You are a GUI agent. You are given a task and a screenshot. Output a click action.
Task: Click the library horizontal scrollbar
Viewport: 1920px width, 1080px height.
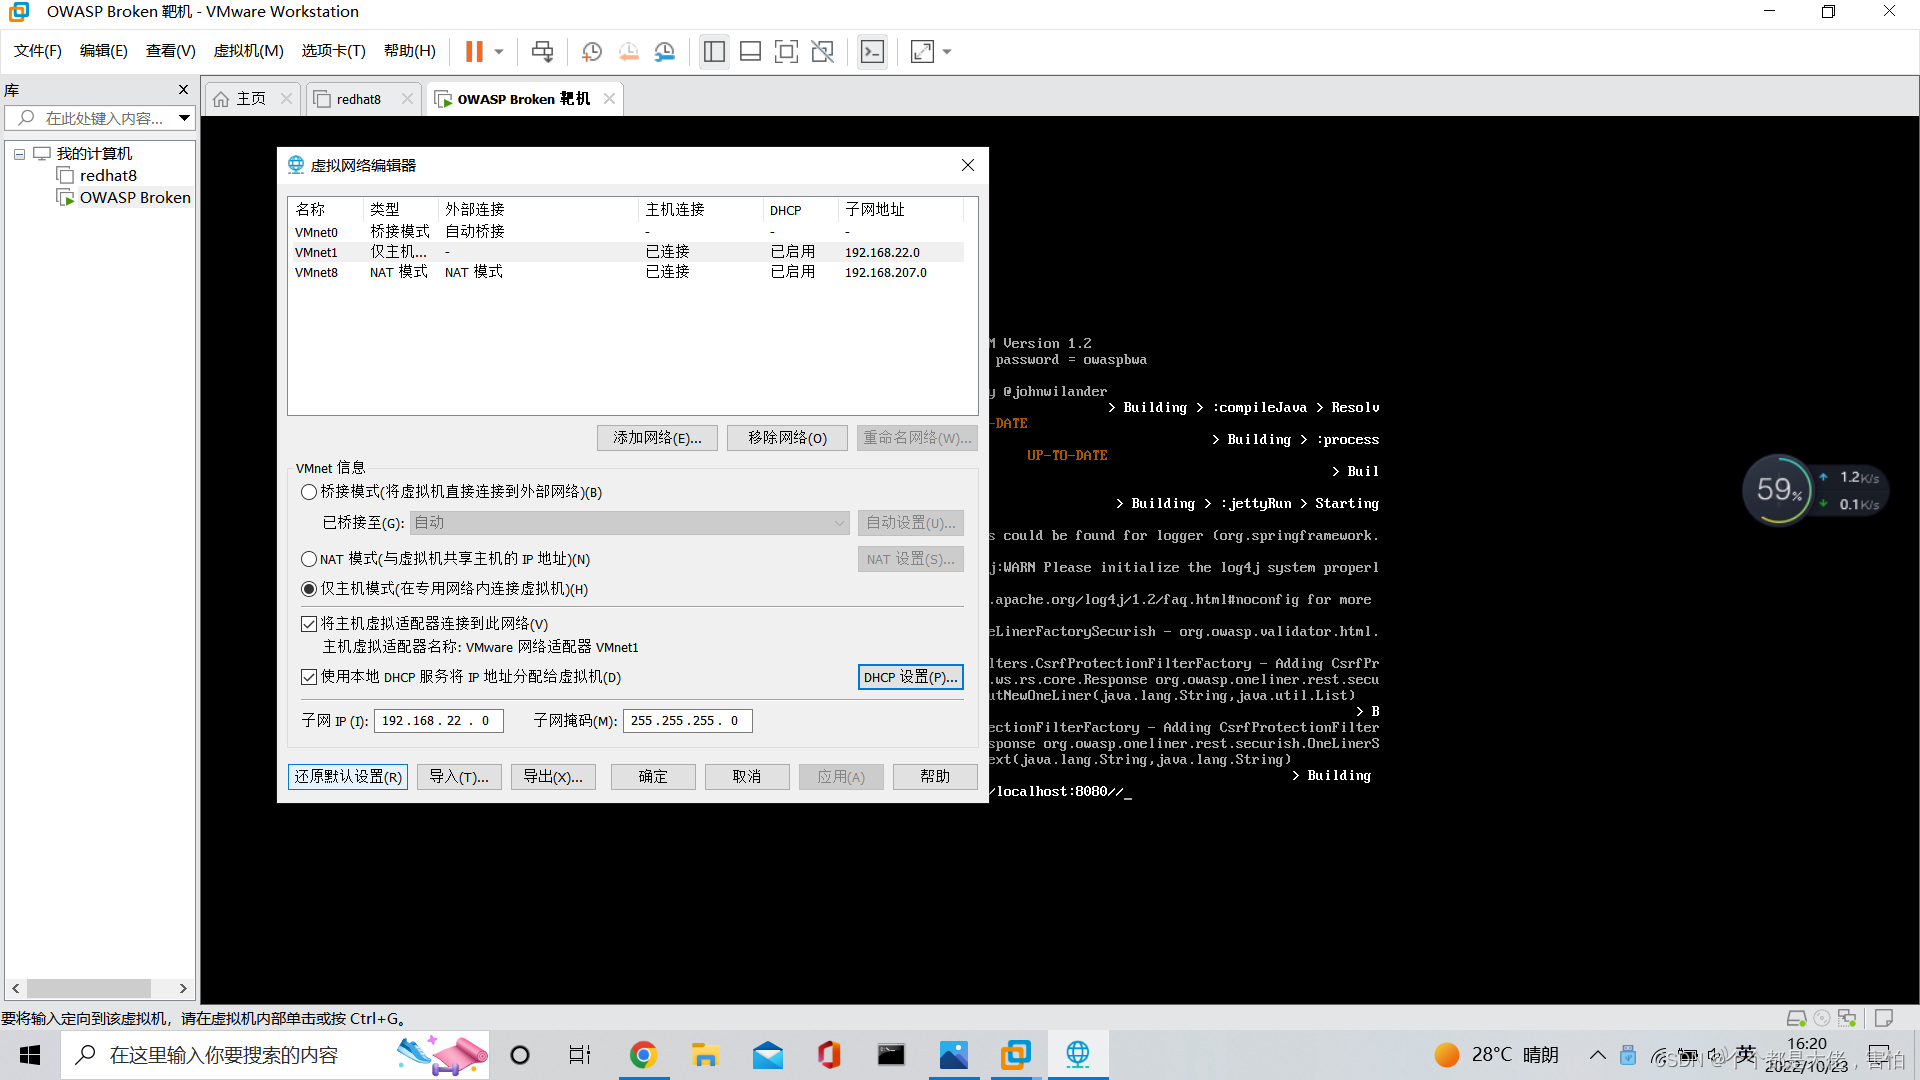(89, 988)
